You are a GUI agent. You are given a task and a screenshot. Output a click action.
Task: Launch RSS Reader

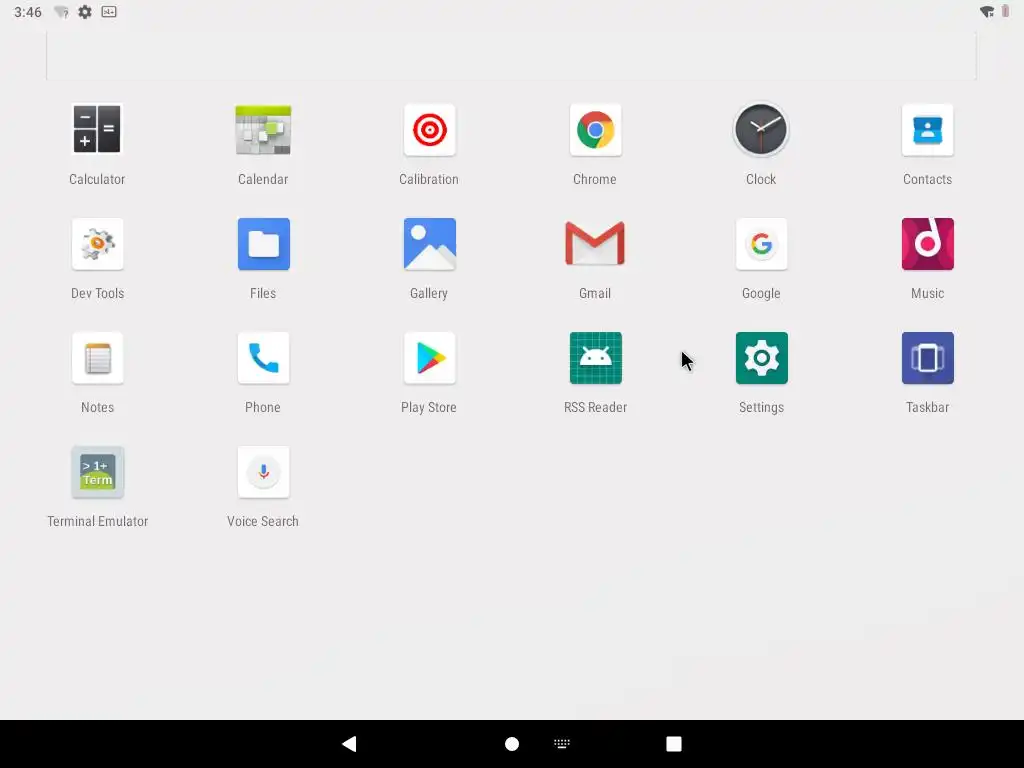[595, 358]
